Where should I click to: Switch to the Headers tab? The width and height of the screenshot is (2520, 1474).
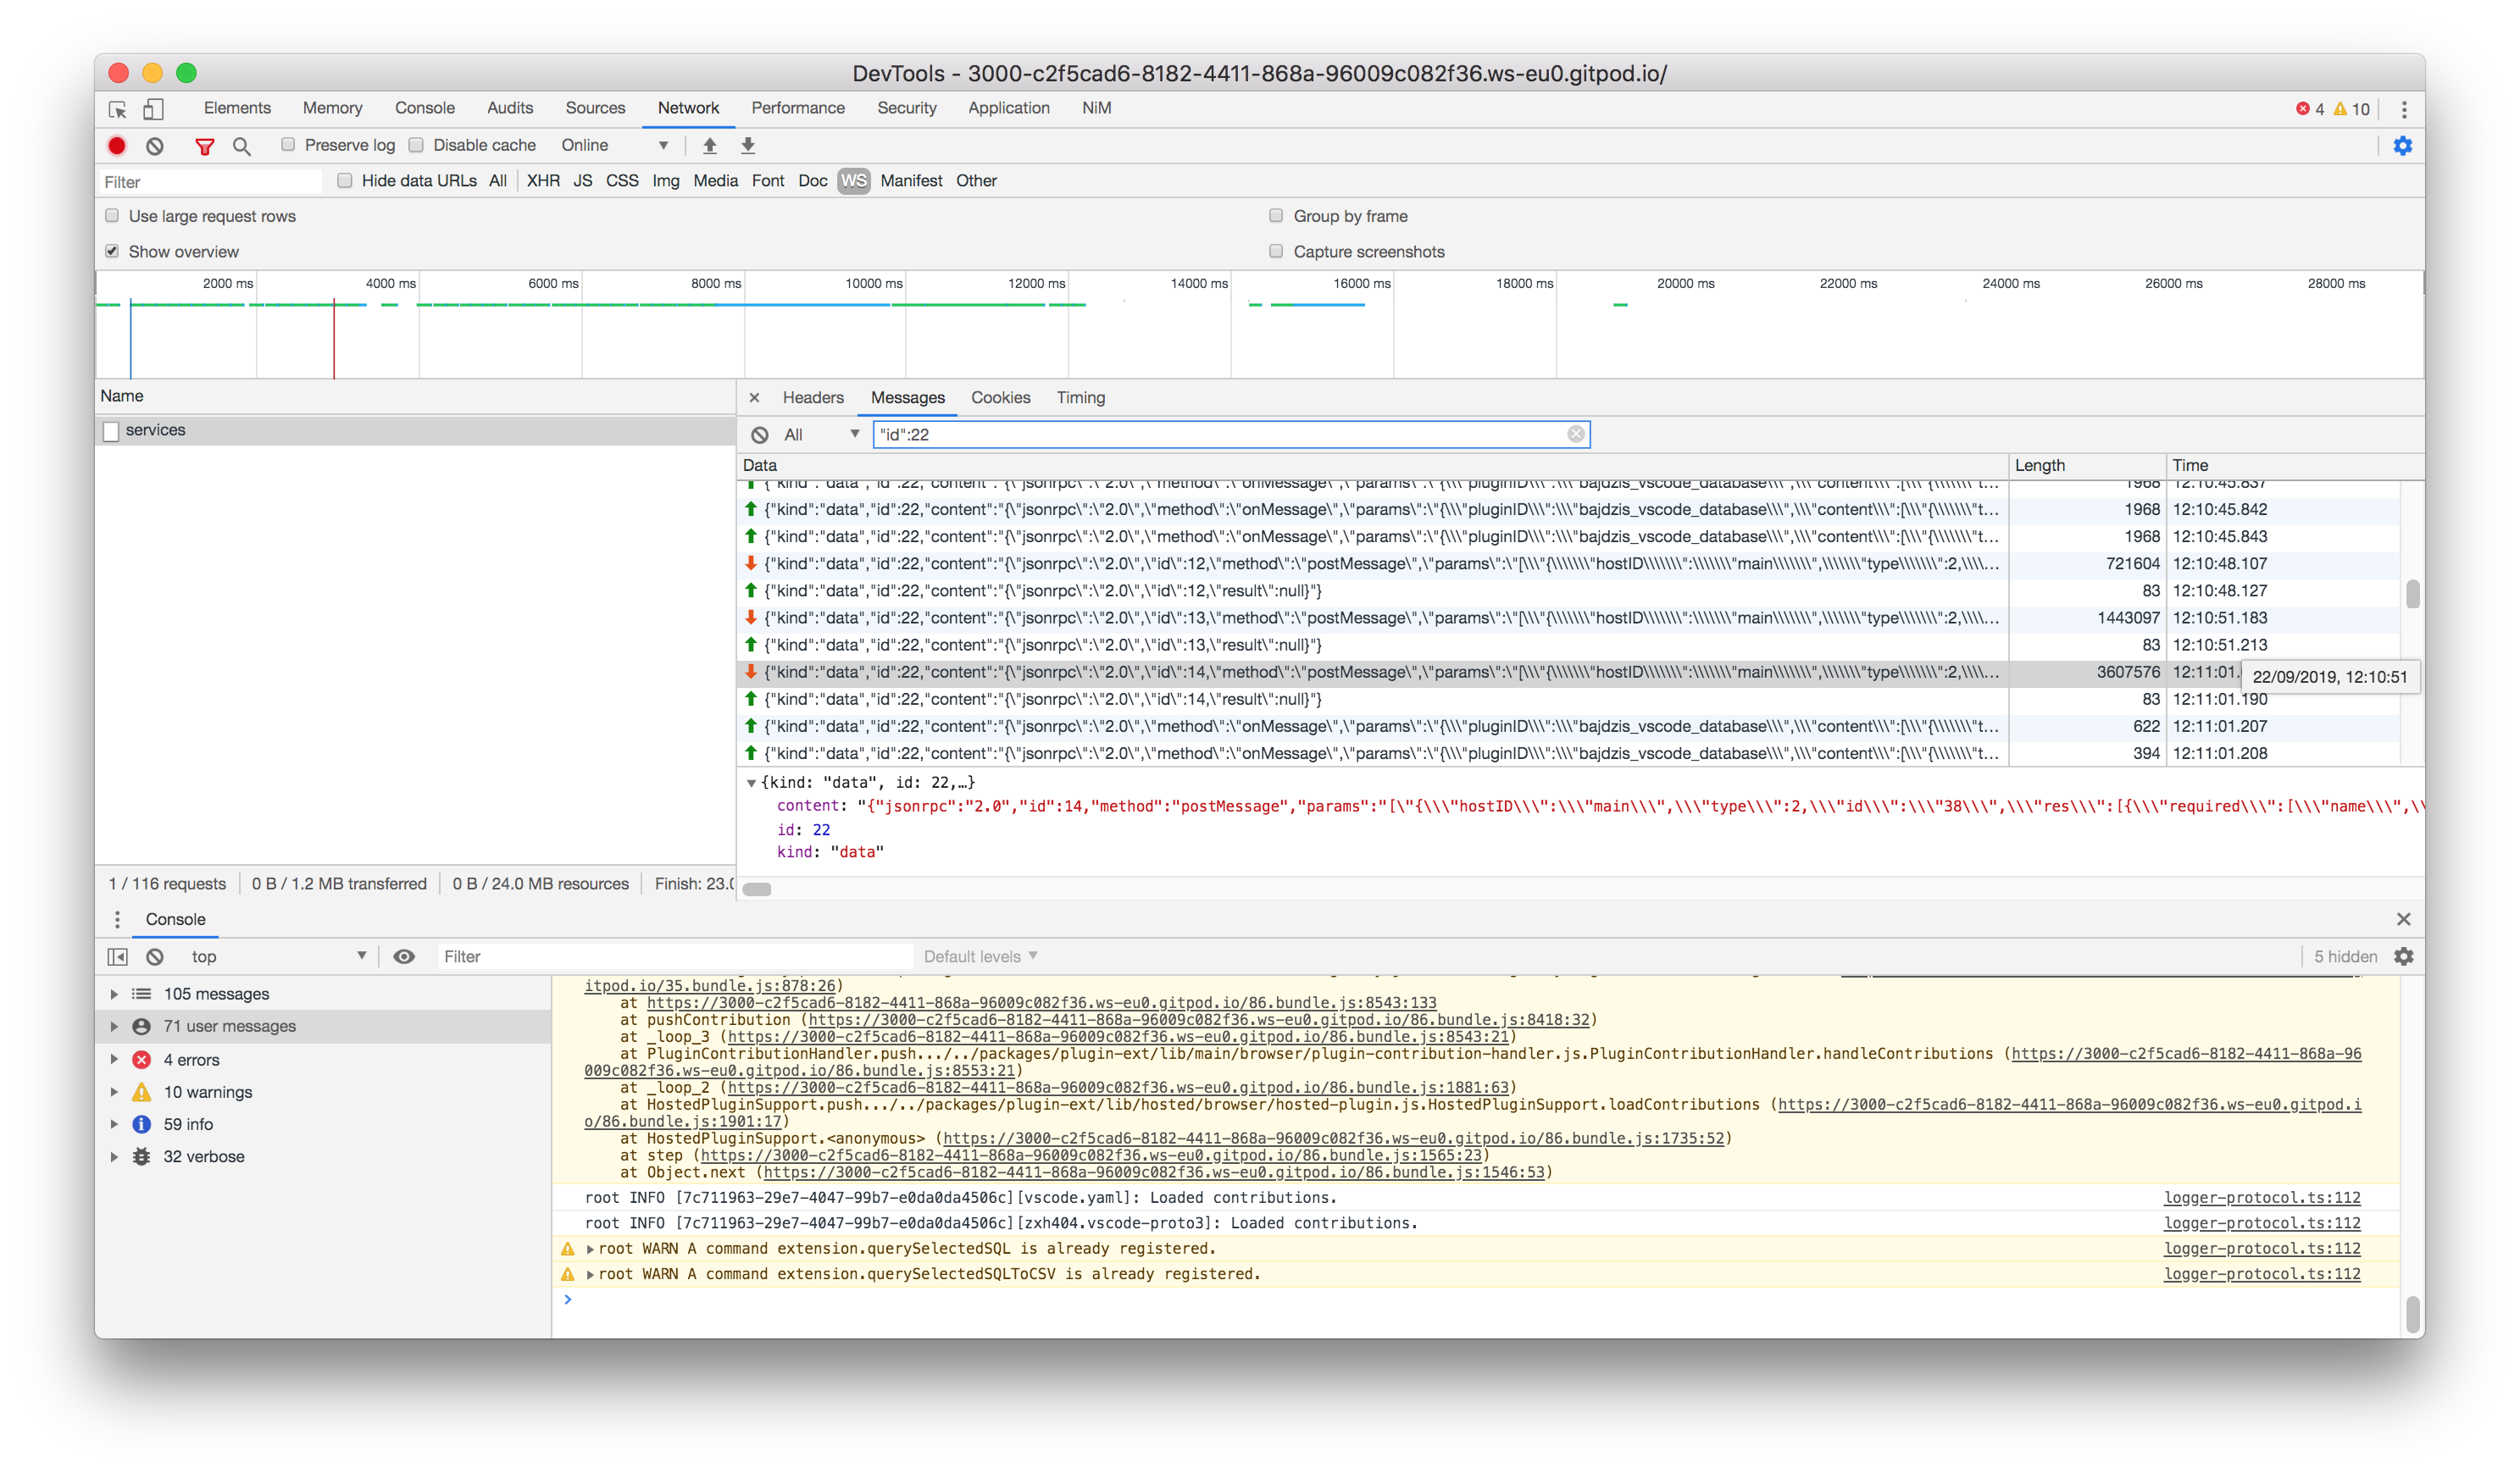tap(813, 397)
